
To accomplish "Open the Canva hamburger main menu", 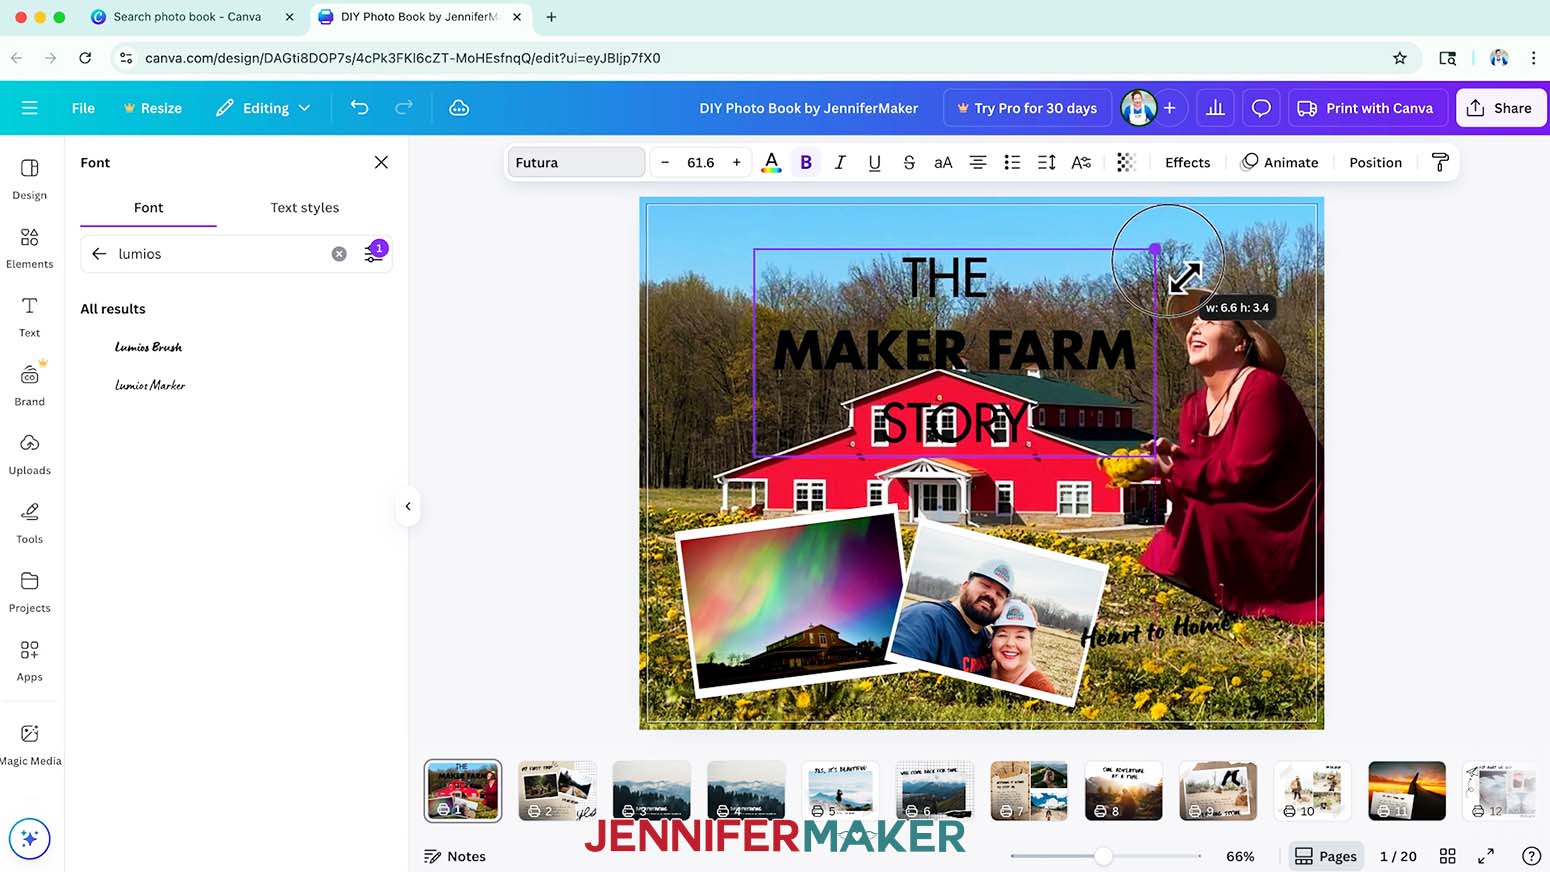I will 29,108.
